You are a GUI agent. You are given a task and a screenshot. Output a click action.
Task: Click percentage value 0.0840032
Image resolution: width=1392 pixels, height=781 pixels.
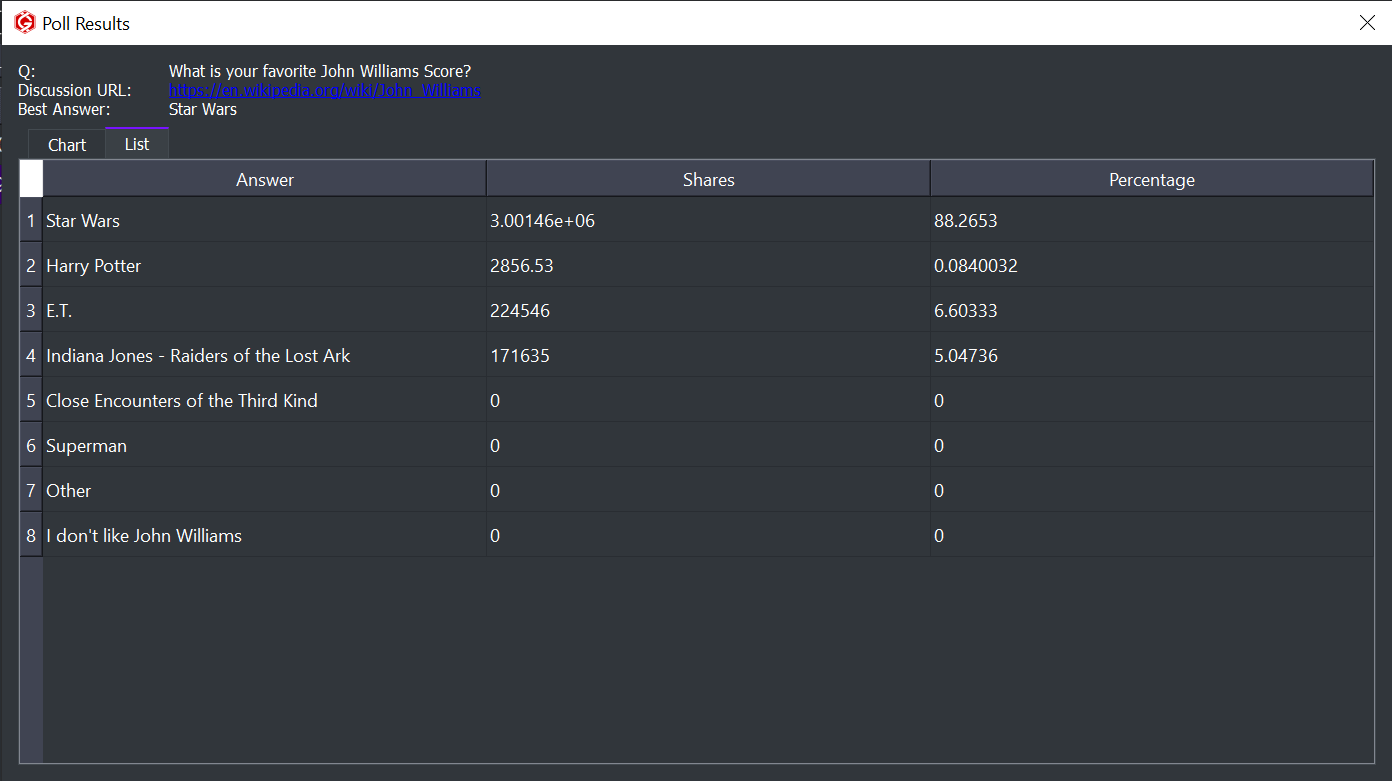pyautogui.click(x=1152, y=265)
